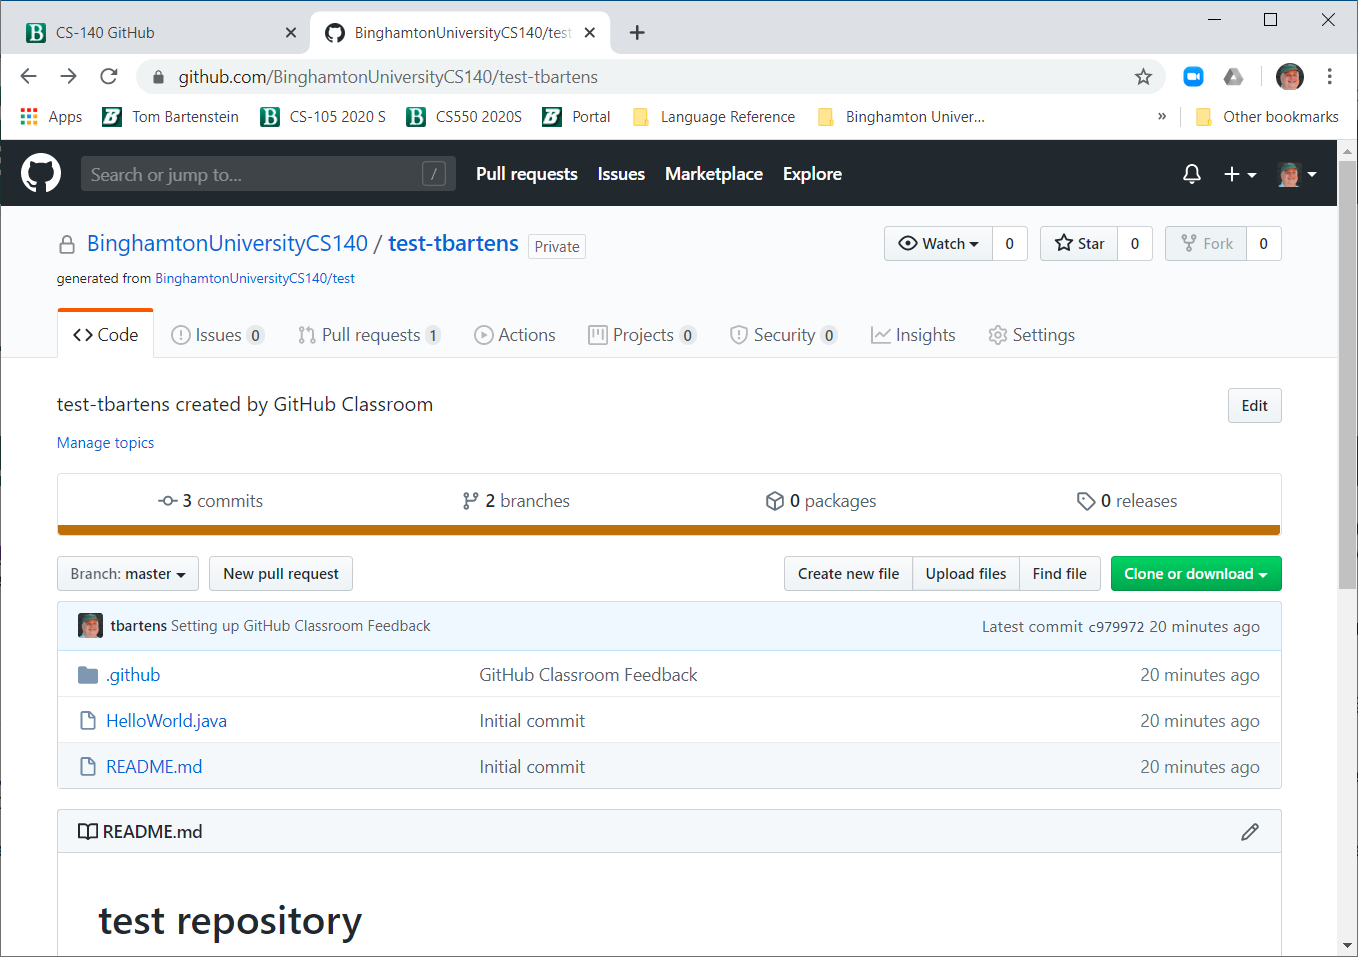The width and height of the screenshot is (1358, 957).
Task: Click the Zoom extension icon
Action: pos(1193,77)
